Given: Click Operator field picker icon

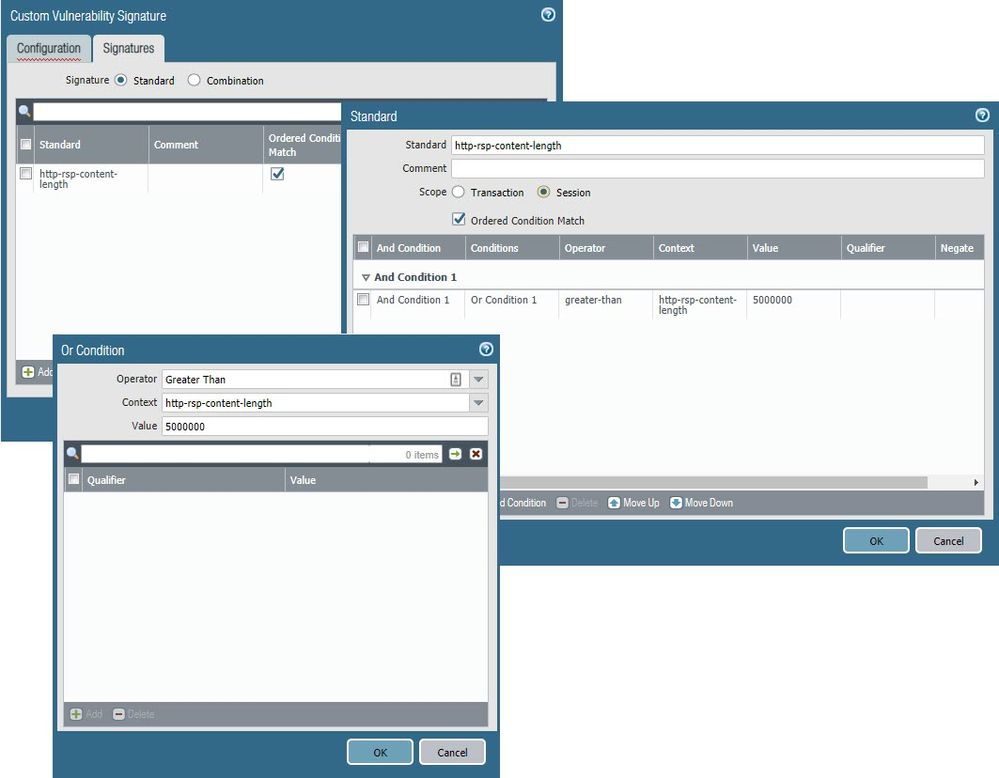Looking at the screenshot, I should 456,379.
